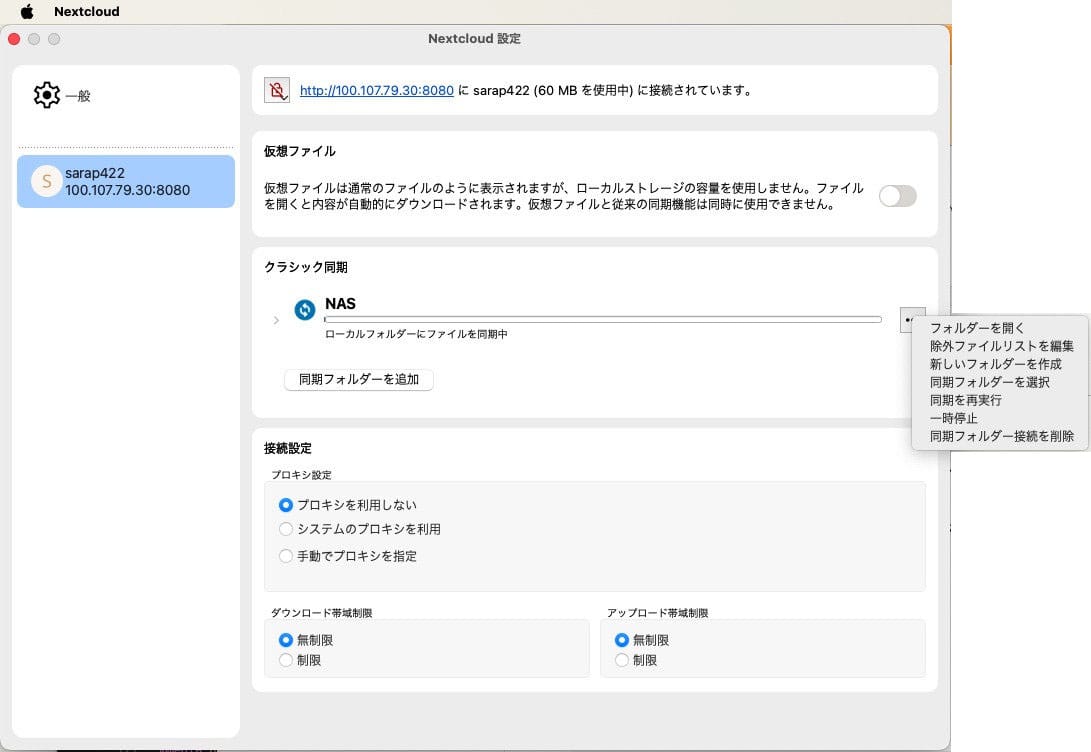Click the sarap422 account avatar
The image size is (1091, 752).
click(x=47, y=182)
